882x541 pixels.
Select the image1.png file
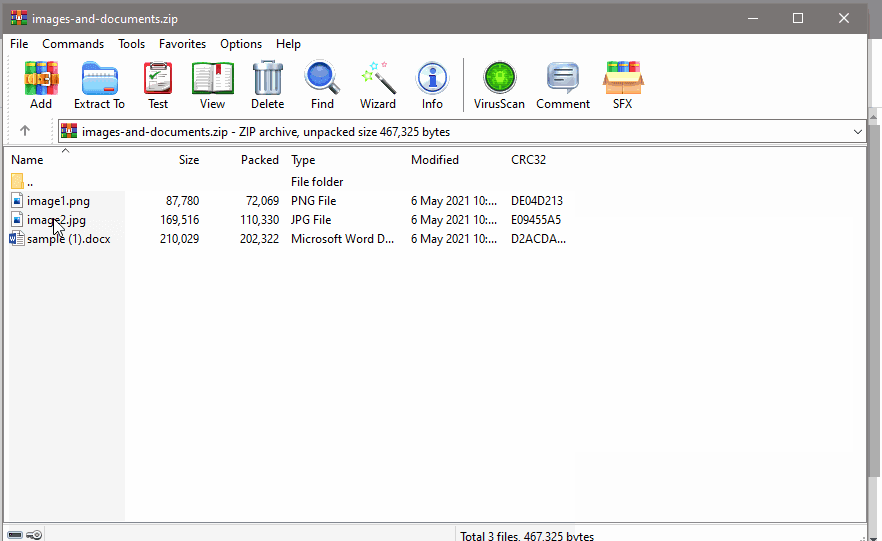coord(58,201)
